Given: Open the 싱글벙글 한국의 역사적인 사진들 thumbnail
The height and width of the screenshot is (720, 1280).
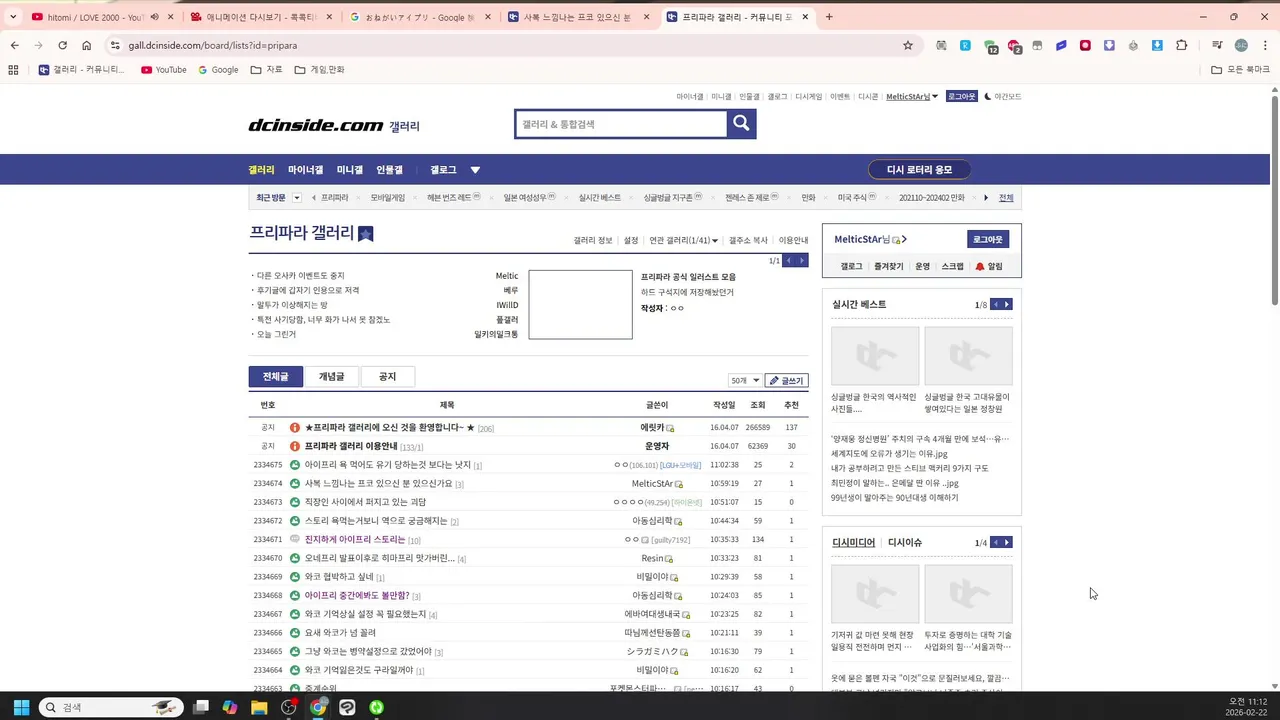Looking at the screenshot, I should 875,355.
